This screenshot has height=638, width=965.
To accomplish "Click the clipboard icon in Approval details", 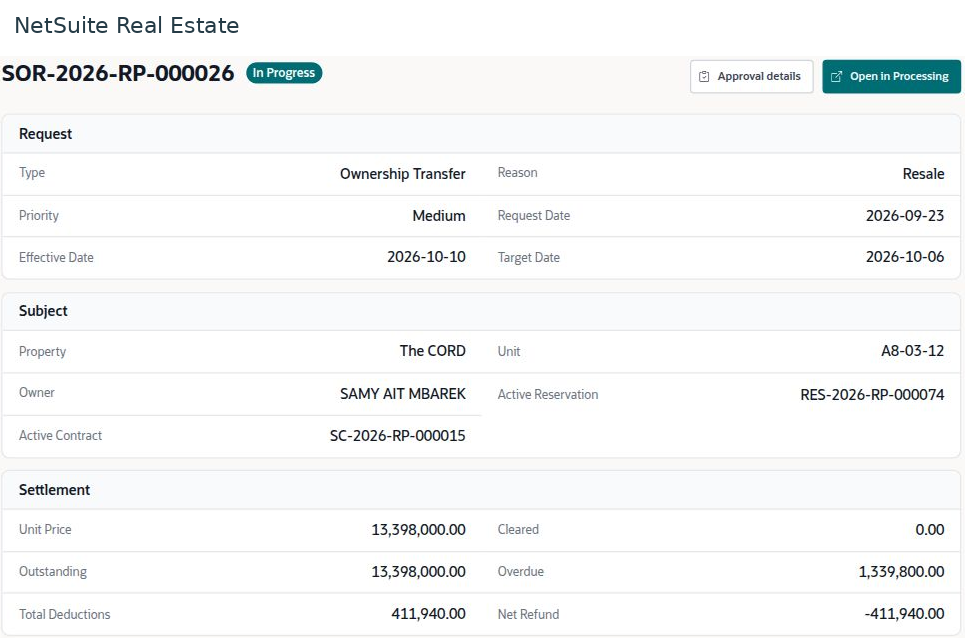I will (704, 77).
